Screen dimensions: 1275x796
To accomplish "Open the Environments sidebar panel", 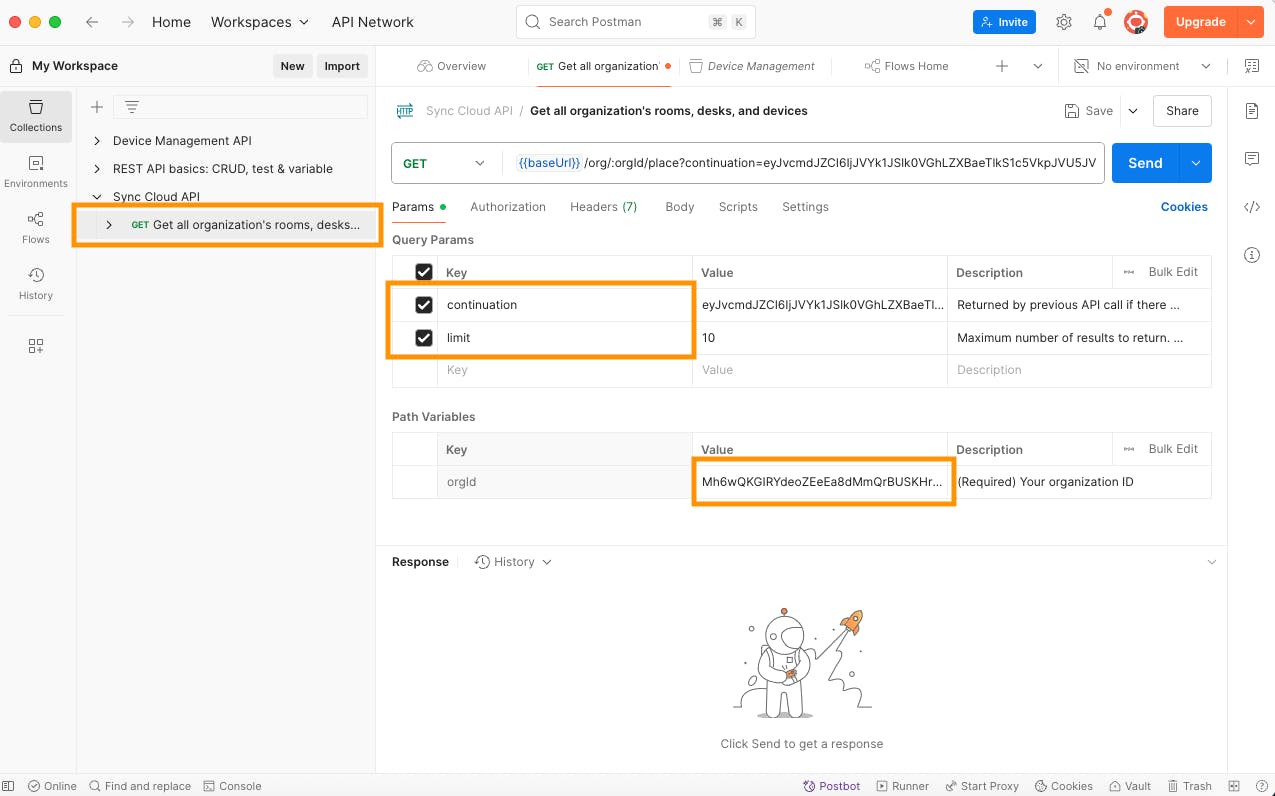I will click(x=36, y=172).
